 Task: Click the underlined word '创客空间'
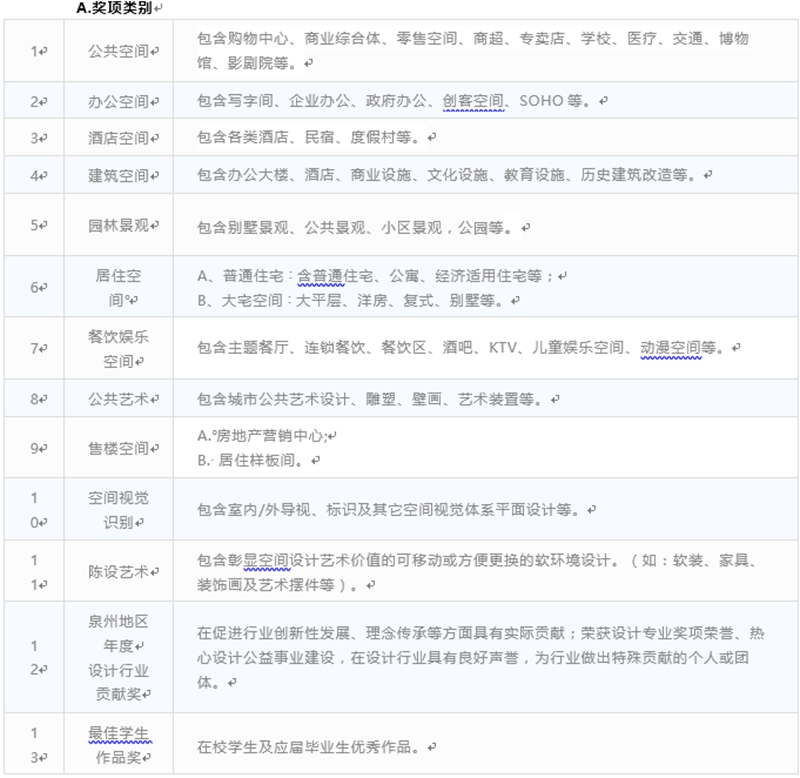(x=473, y=101)
